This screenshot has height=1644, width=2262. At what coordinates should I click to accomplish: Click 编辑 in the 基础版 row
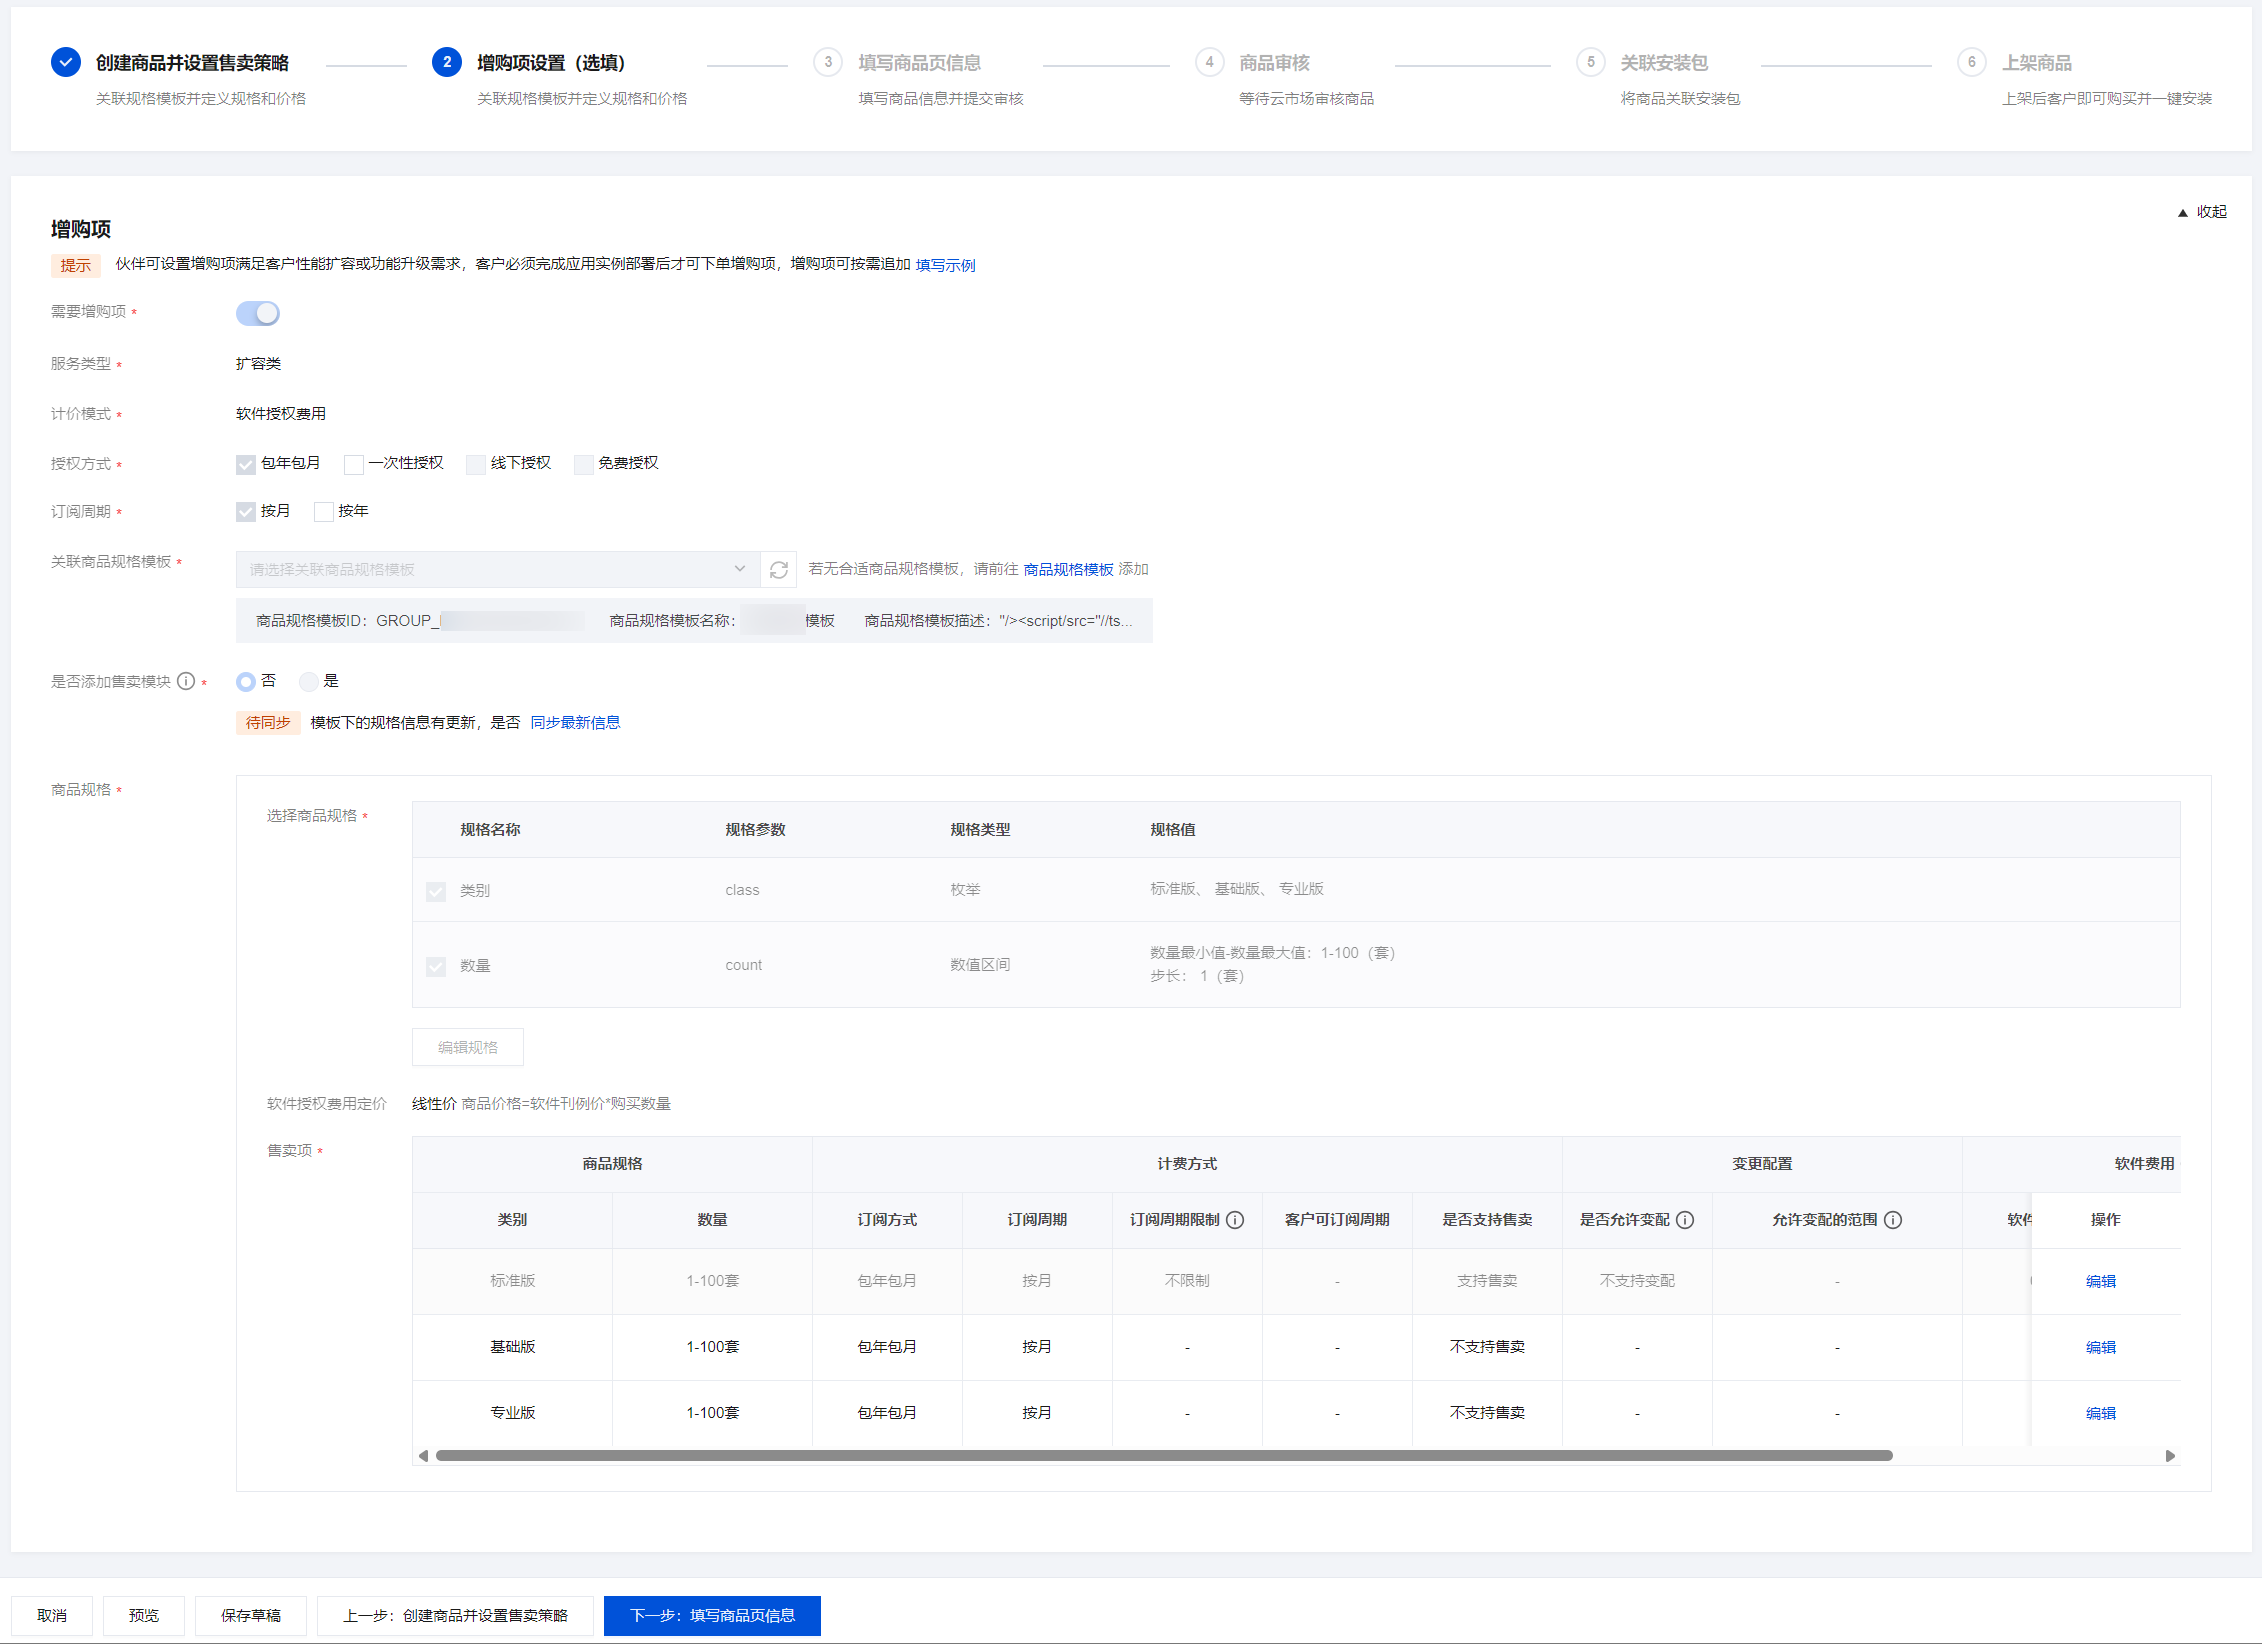click(2100, 1348)
